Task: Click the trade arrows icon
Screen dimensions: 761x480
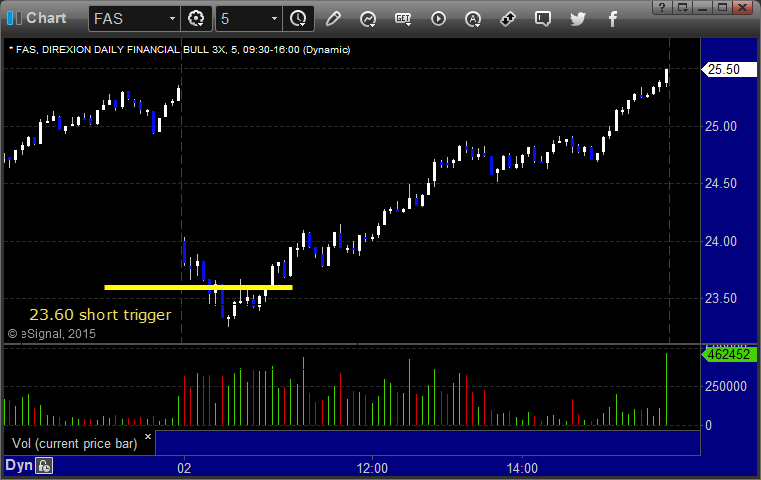Action: [x=508, y=19]
